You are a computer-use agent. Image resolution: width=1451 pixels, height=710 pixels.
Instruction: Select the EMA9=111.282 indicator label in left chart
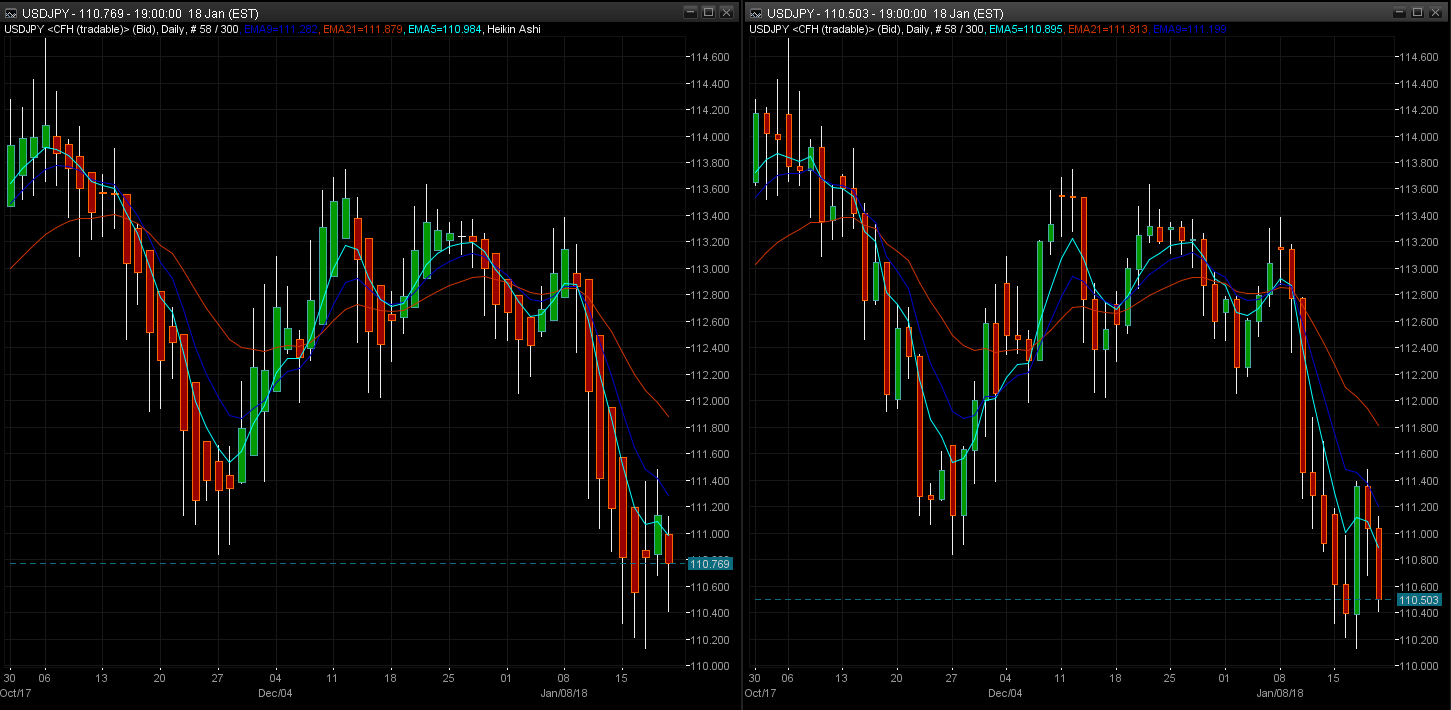point(281,29)
